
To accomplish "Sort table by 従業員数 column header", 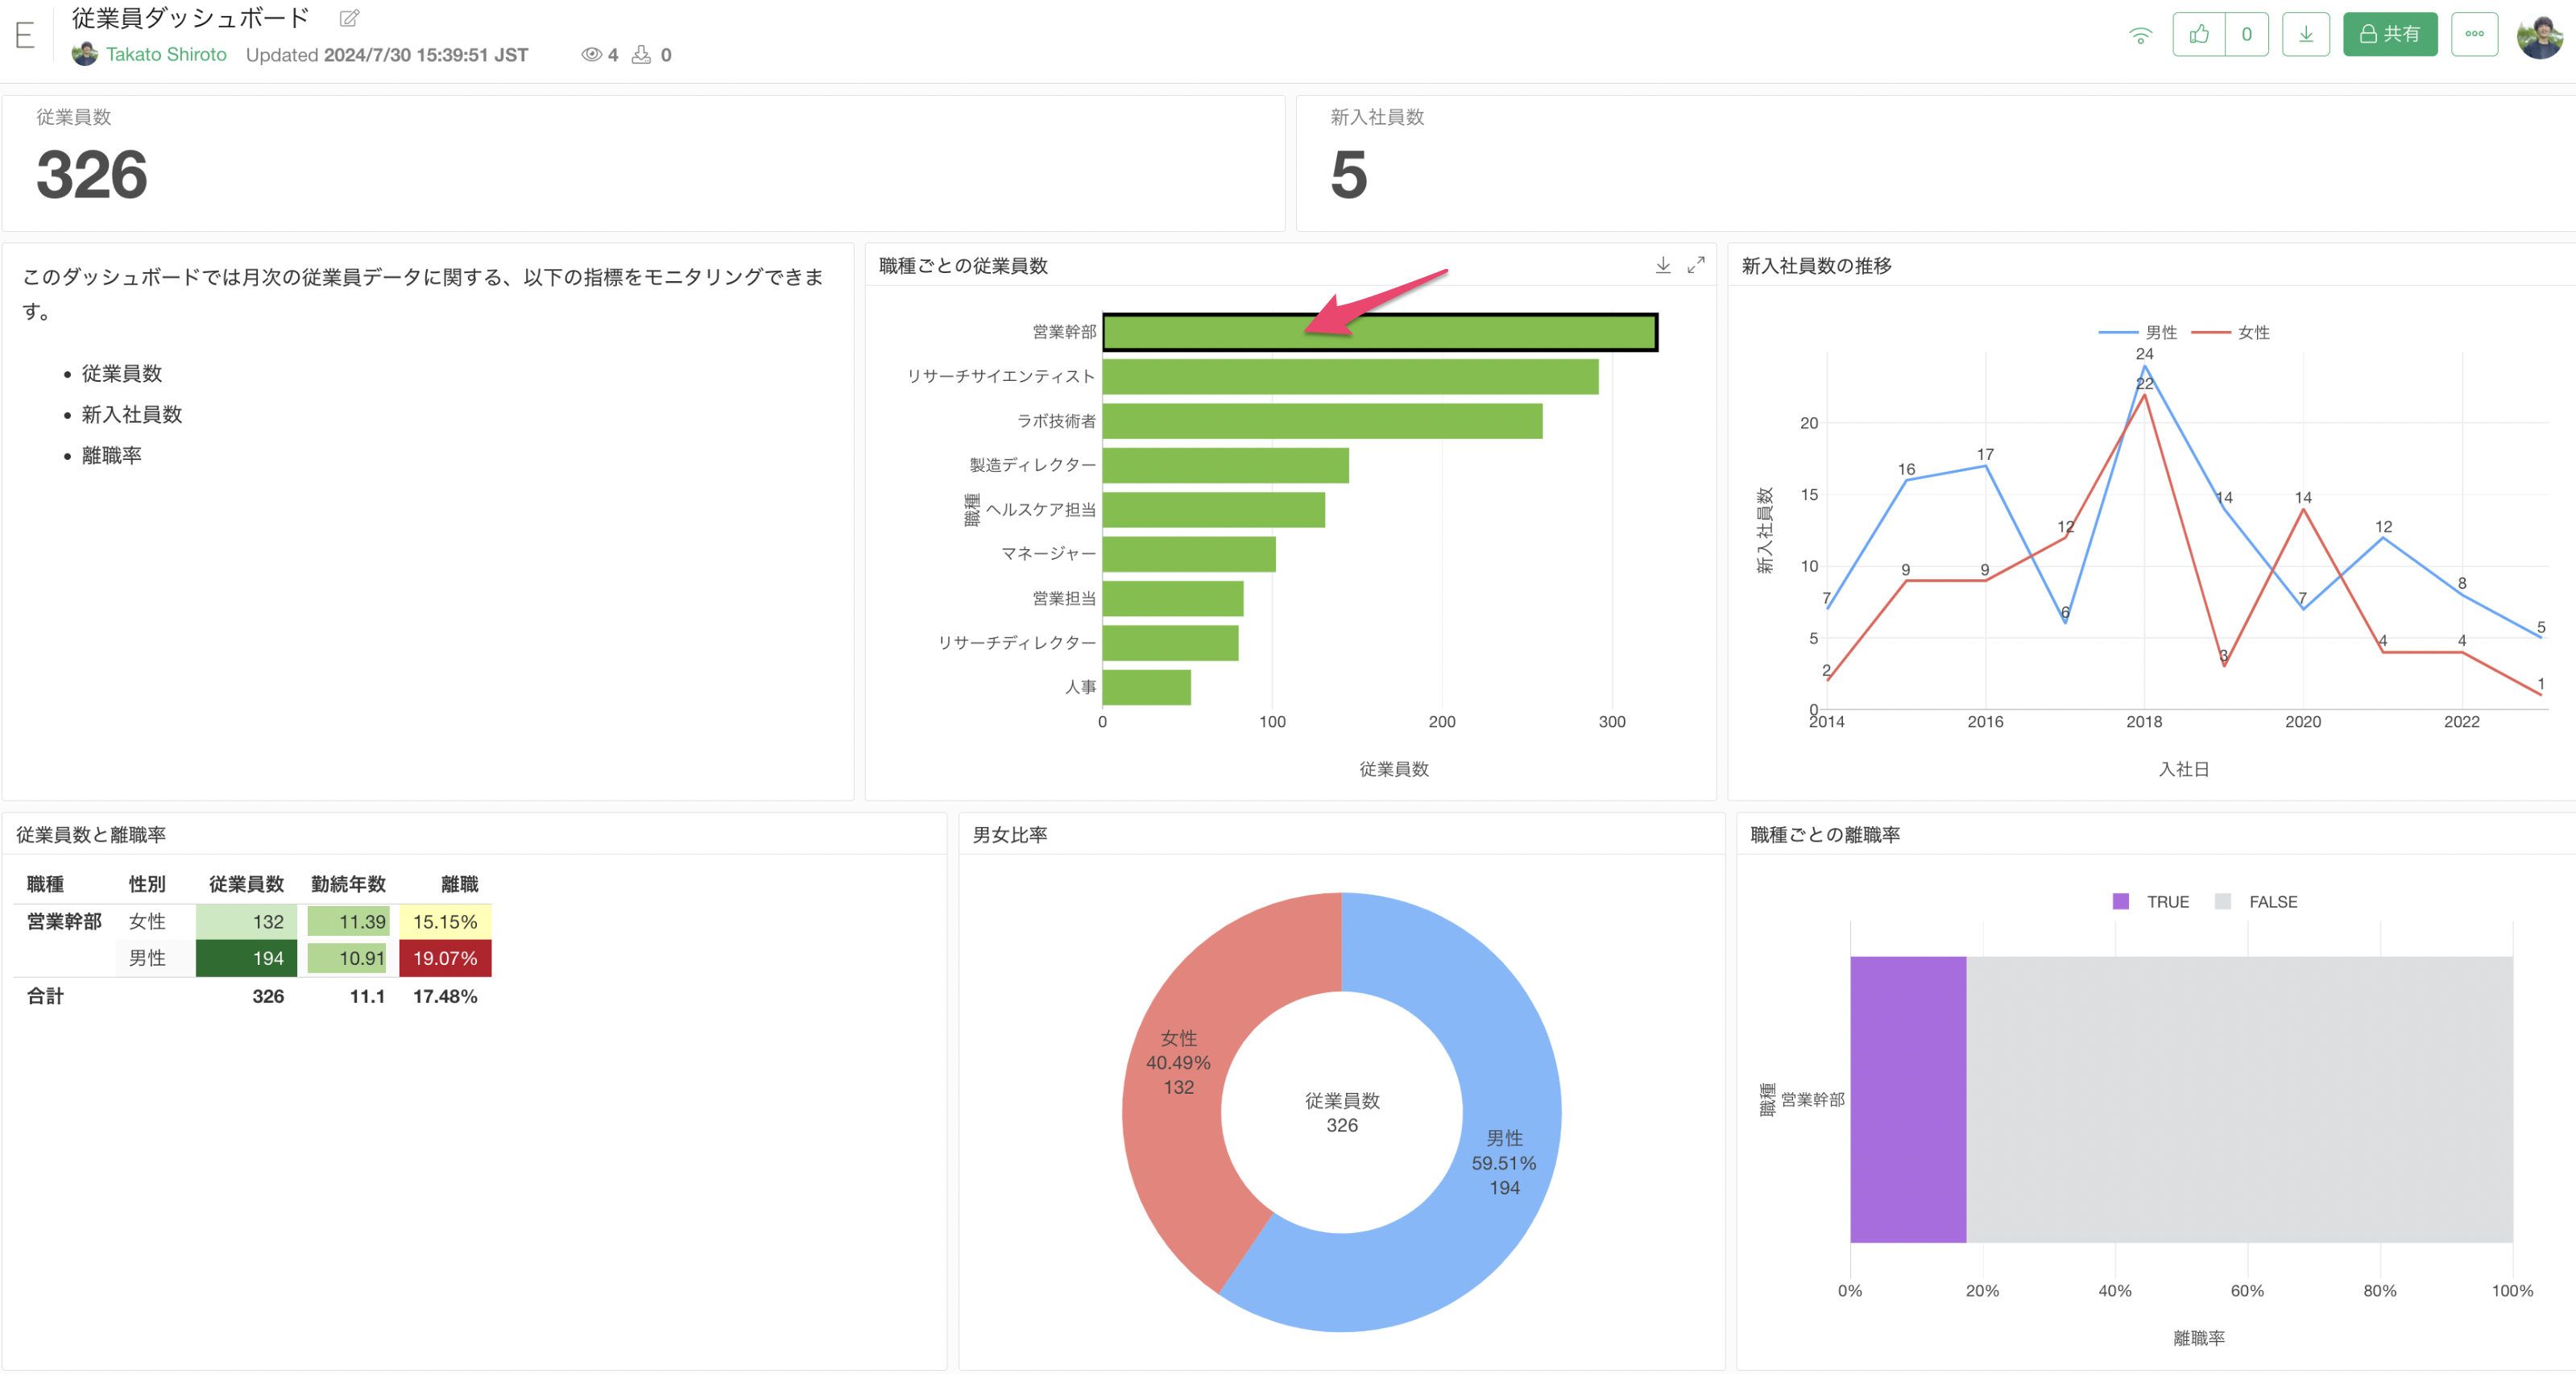I will pos(246,884).
